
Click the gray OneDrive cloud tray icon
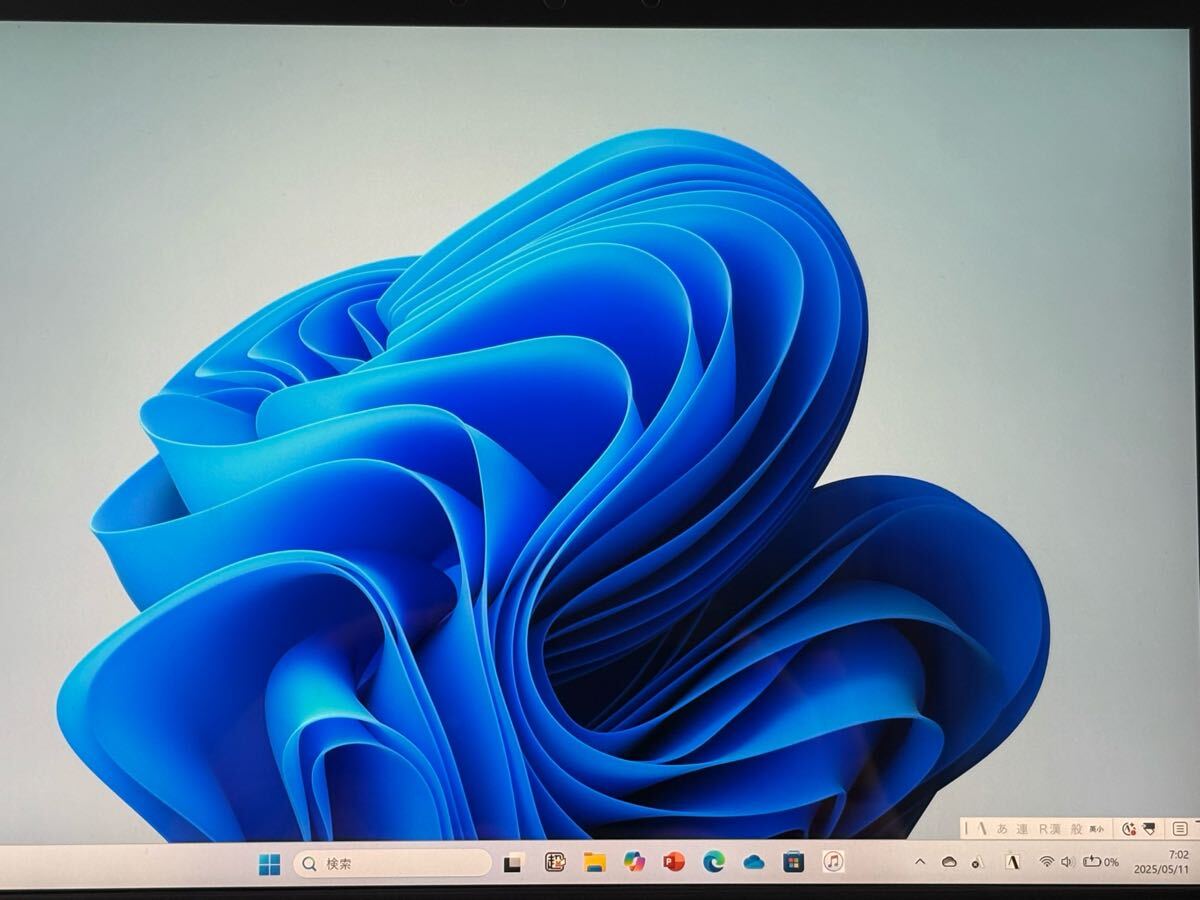pos(949,862)
